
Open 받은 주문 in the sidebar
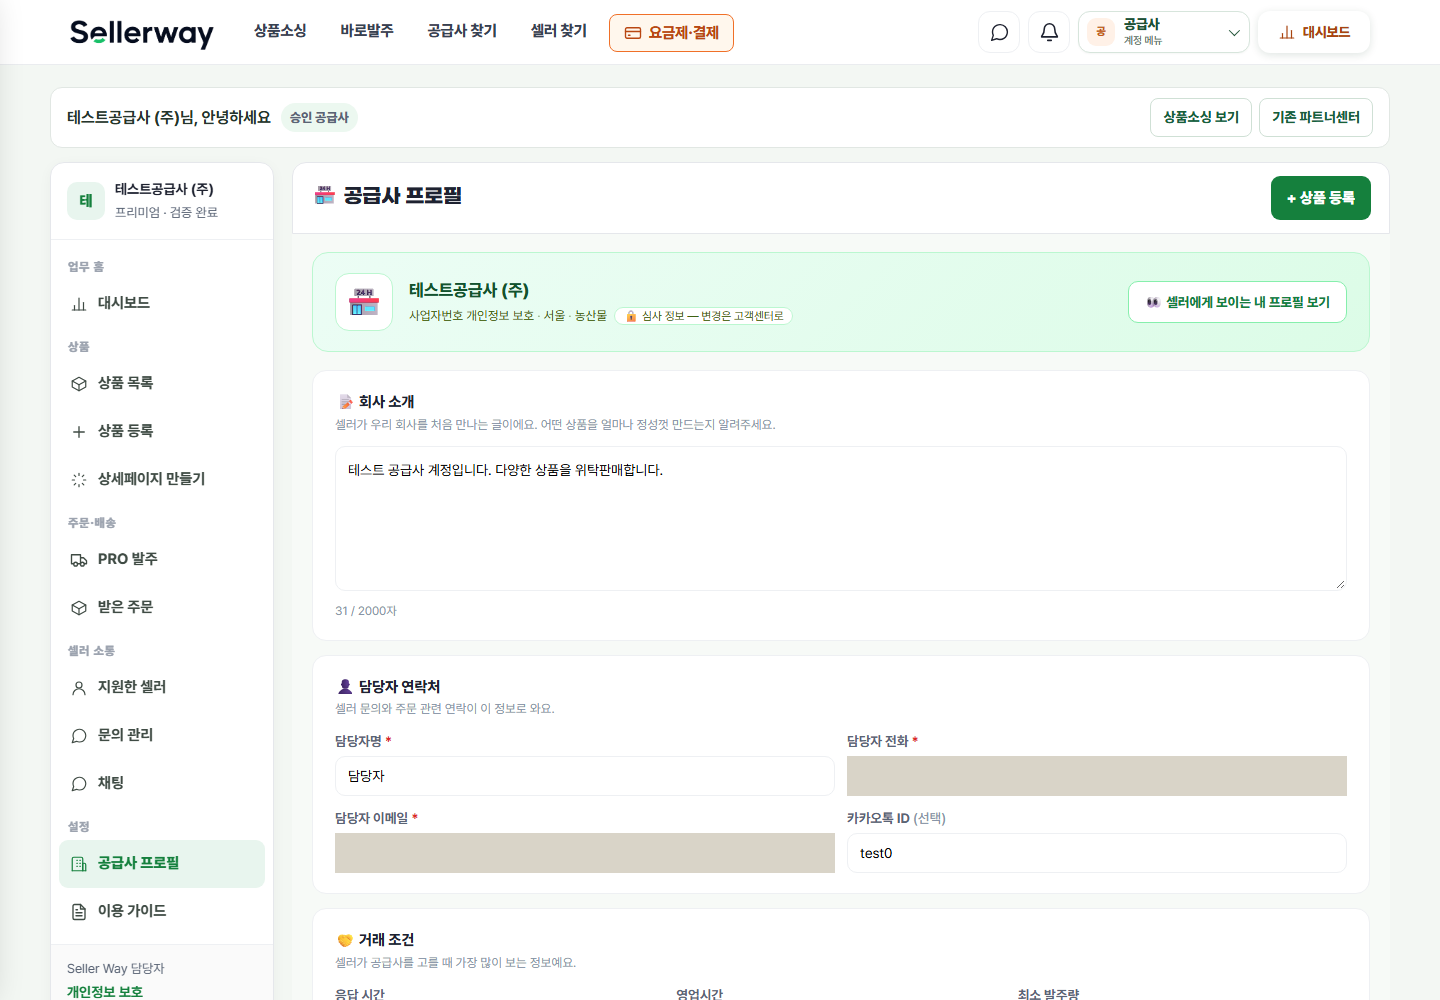click(162, 607)
